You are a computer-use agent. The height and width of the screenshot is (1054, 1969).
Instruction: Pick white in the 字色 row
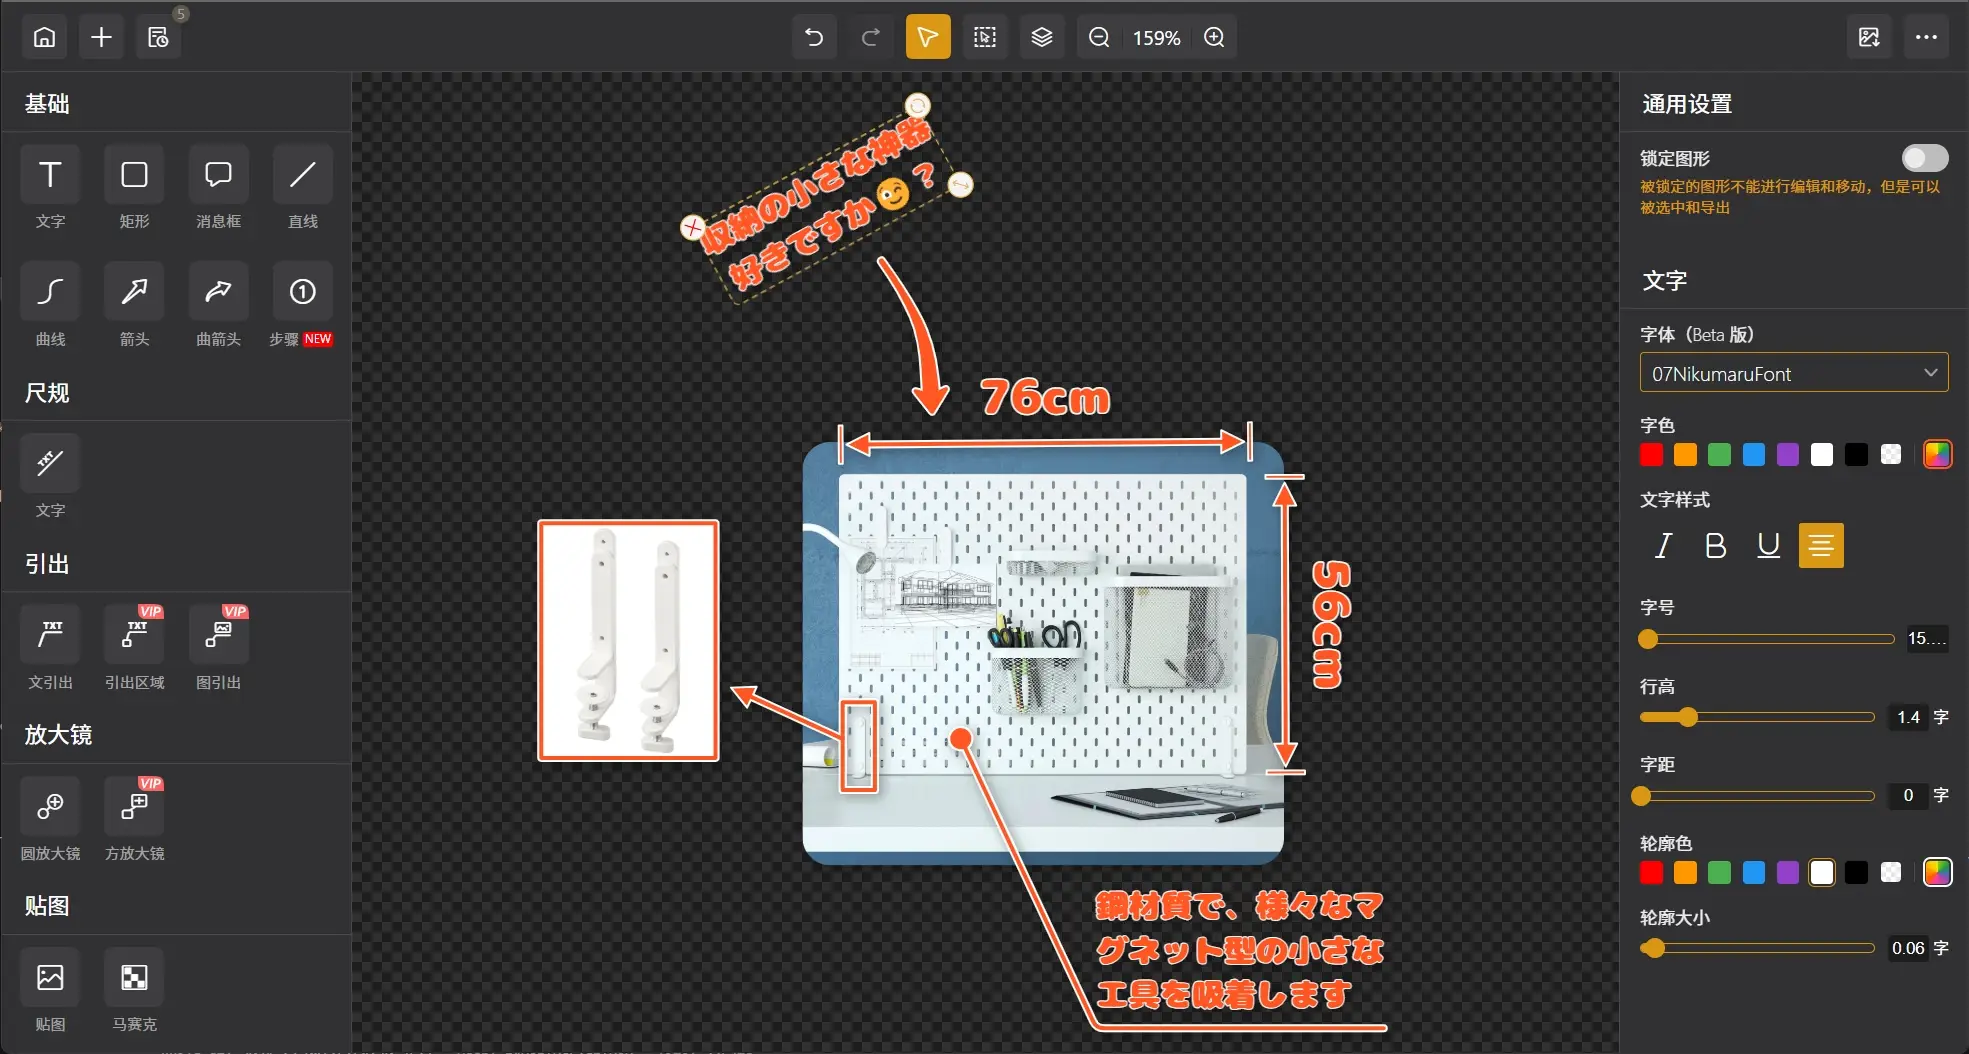[x=1822, y=455]
